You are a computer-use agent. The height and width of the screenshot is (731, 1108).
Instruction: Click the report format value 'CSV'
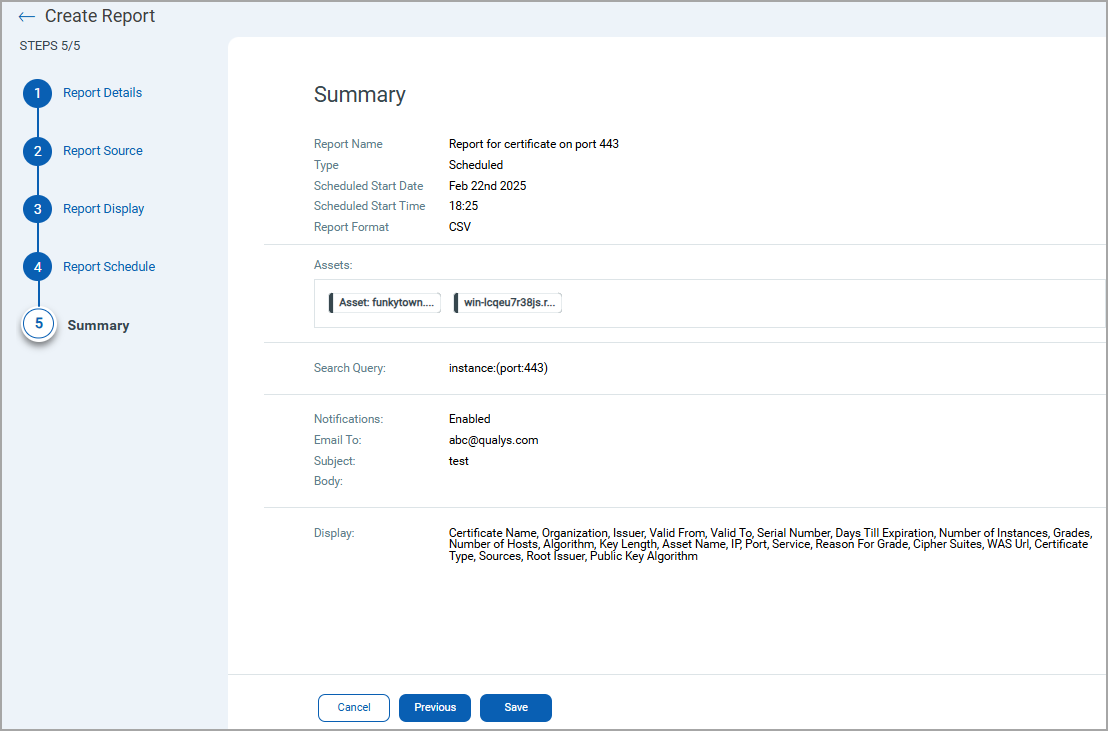pos(460,227)
